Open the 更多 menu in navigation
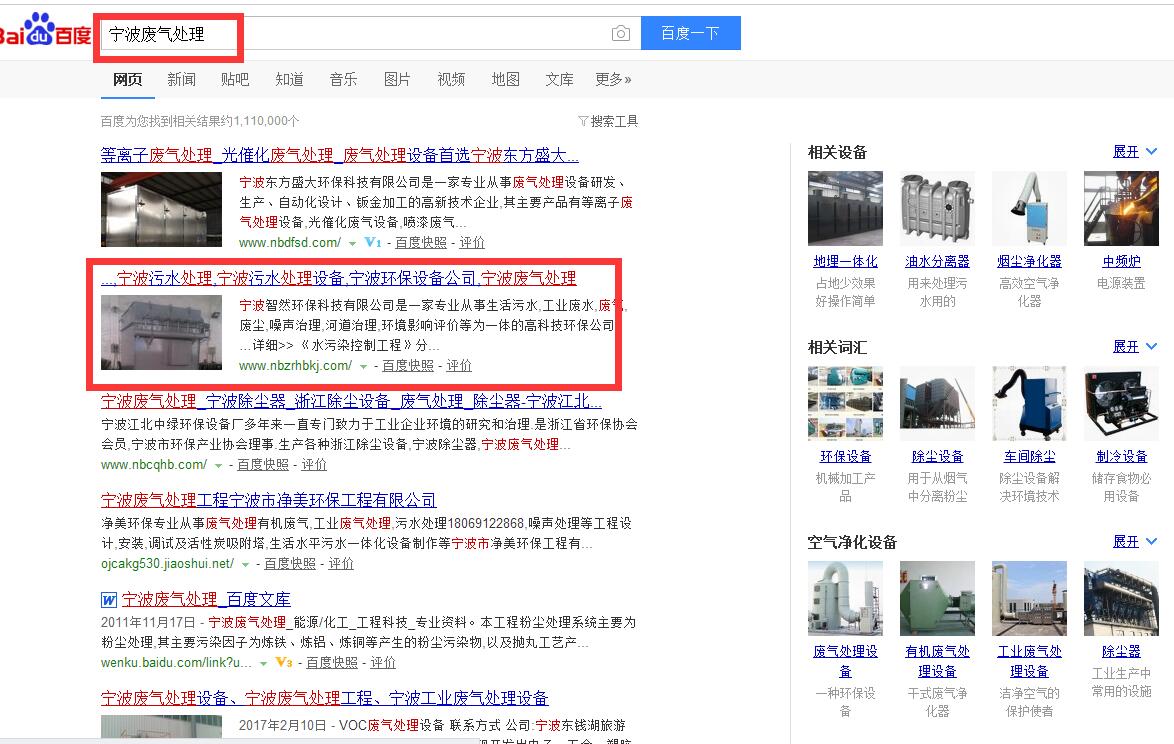This screenshot has height=744, width=1174. 613,79
